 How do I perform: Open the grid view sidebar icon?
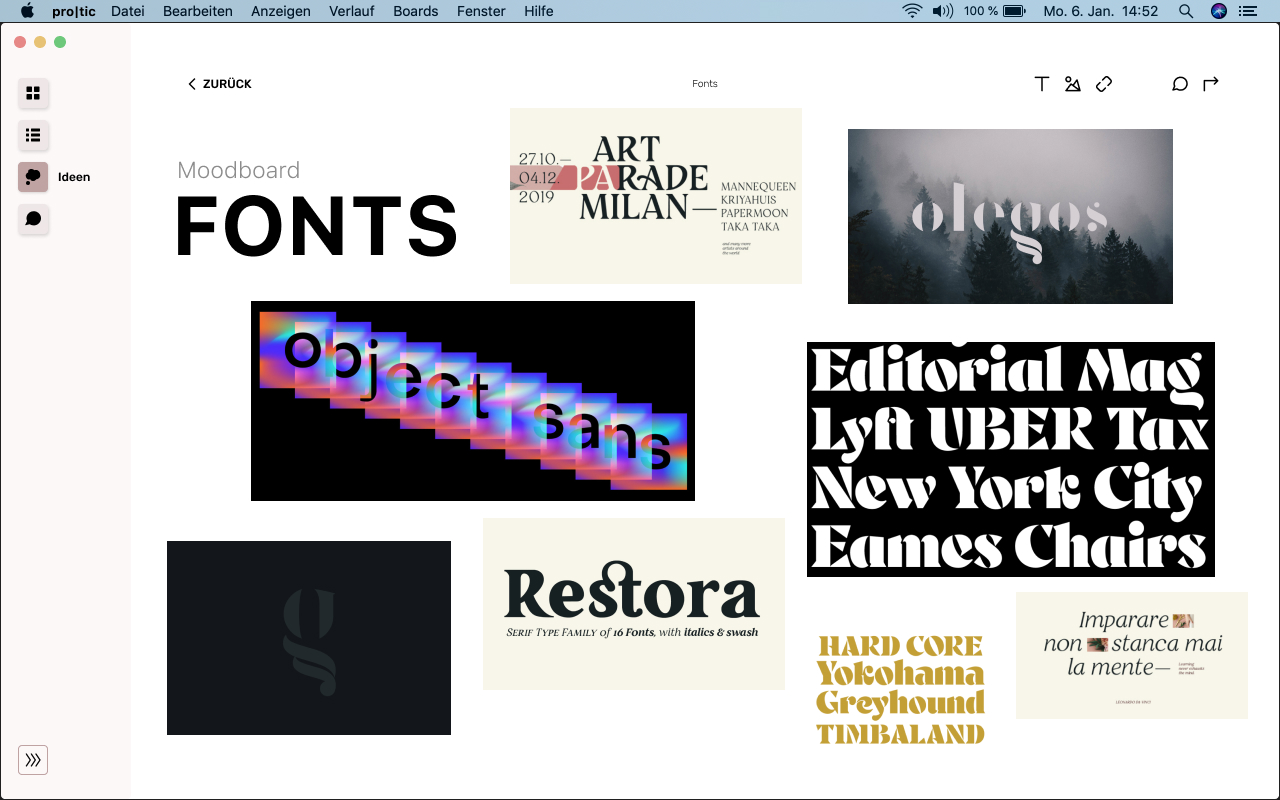click(33, 93)
